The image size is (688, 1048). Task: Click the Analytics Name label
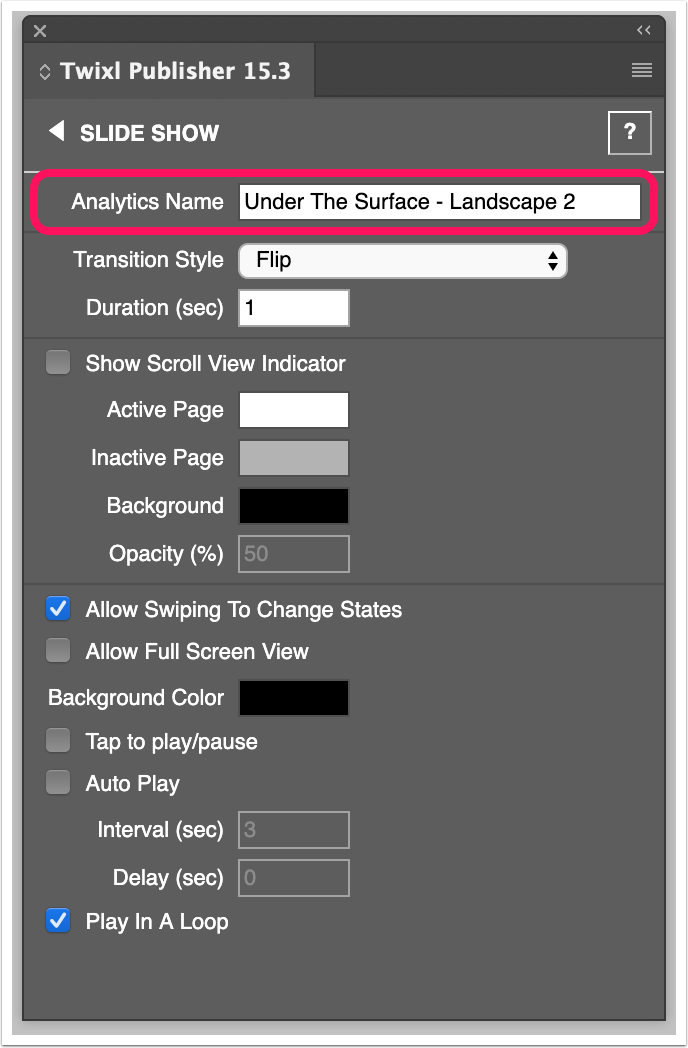pyautogui.click(x=147, y=202)
